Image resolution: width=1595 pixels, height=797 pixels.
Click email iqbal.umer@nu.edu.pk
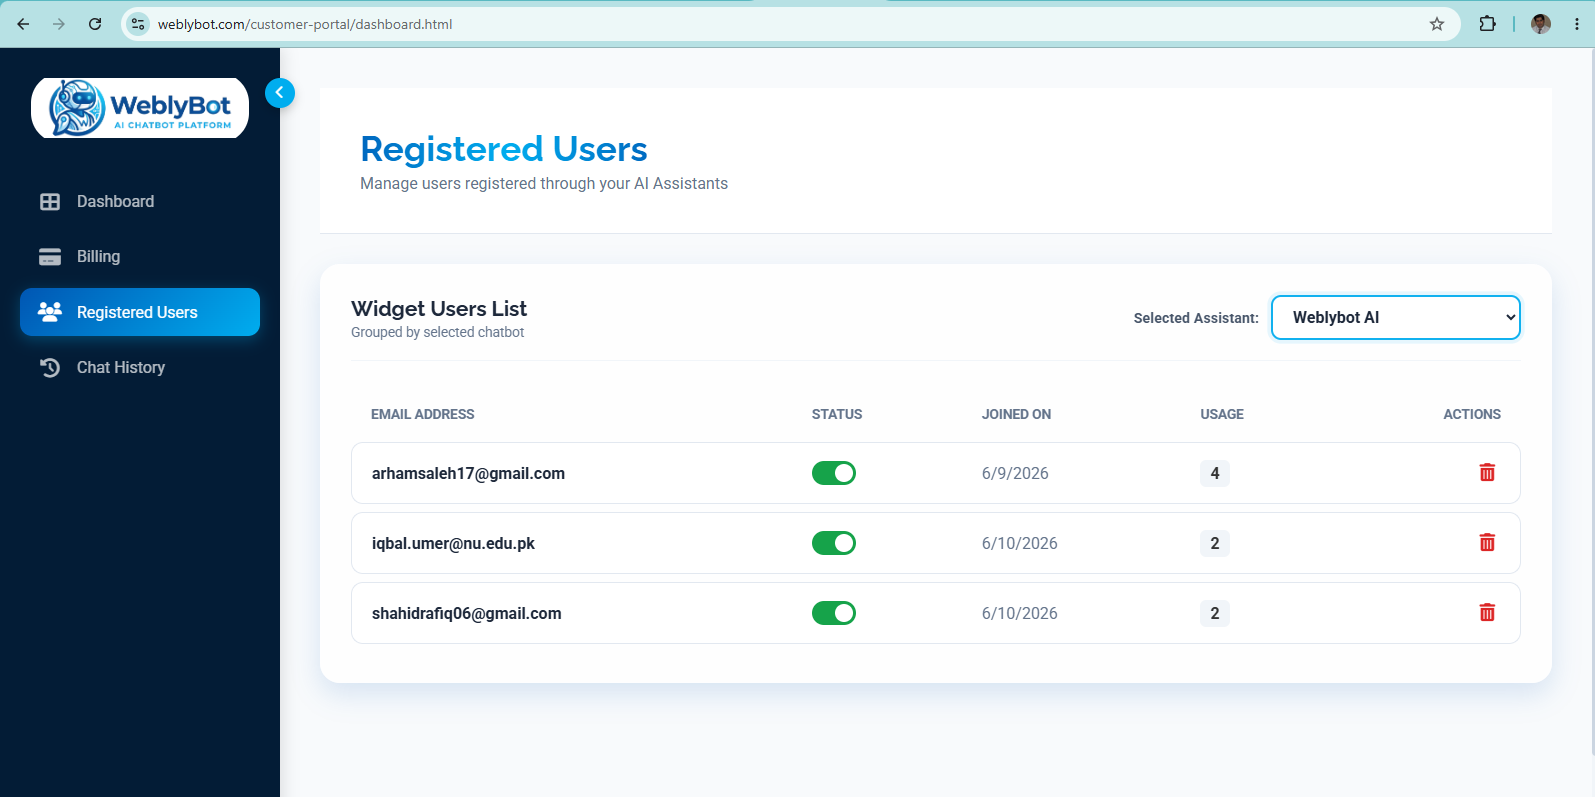click(453, 543)
